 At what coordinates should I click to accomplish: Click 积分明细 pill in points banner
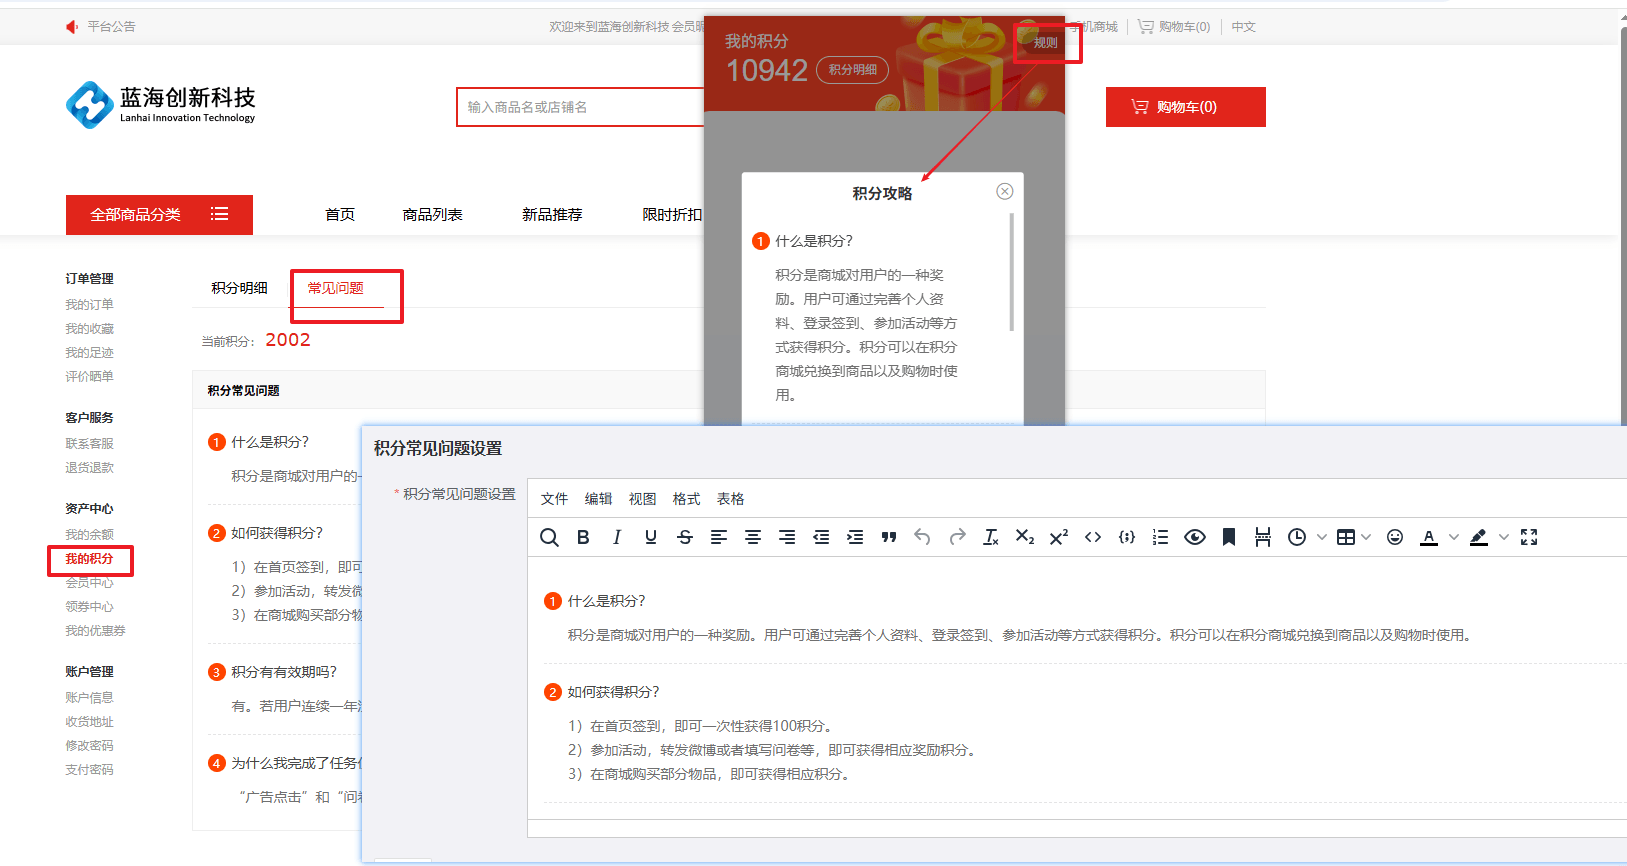(852, 70)
